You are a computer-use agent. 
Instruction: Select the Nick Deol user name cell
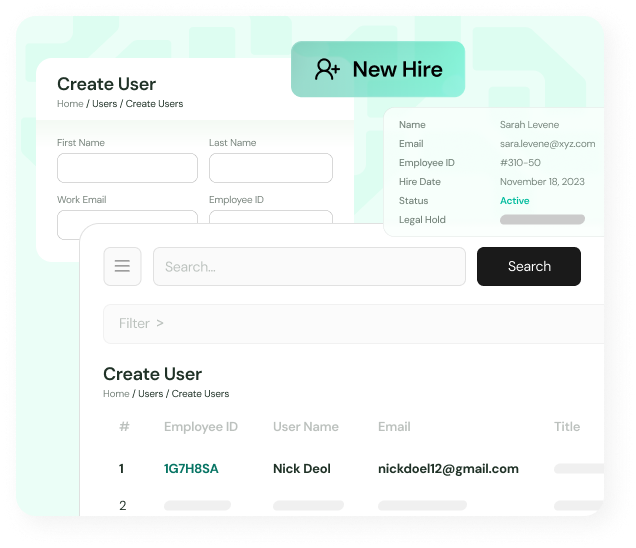point(302,469)
